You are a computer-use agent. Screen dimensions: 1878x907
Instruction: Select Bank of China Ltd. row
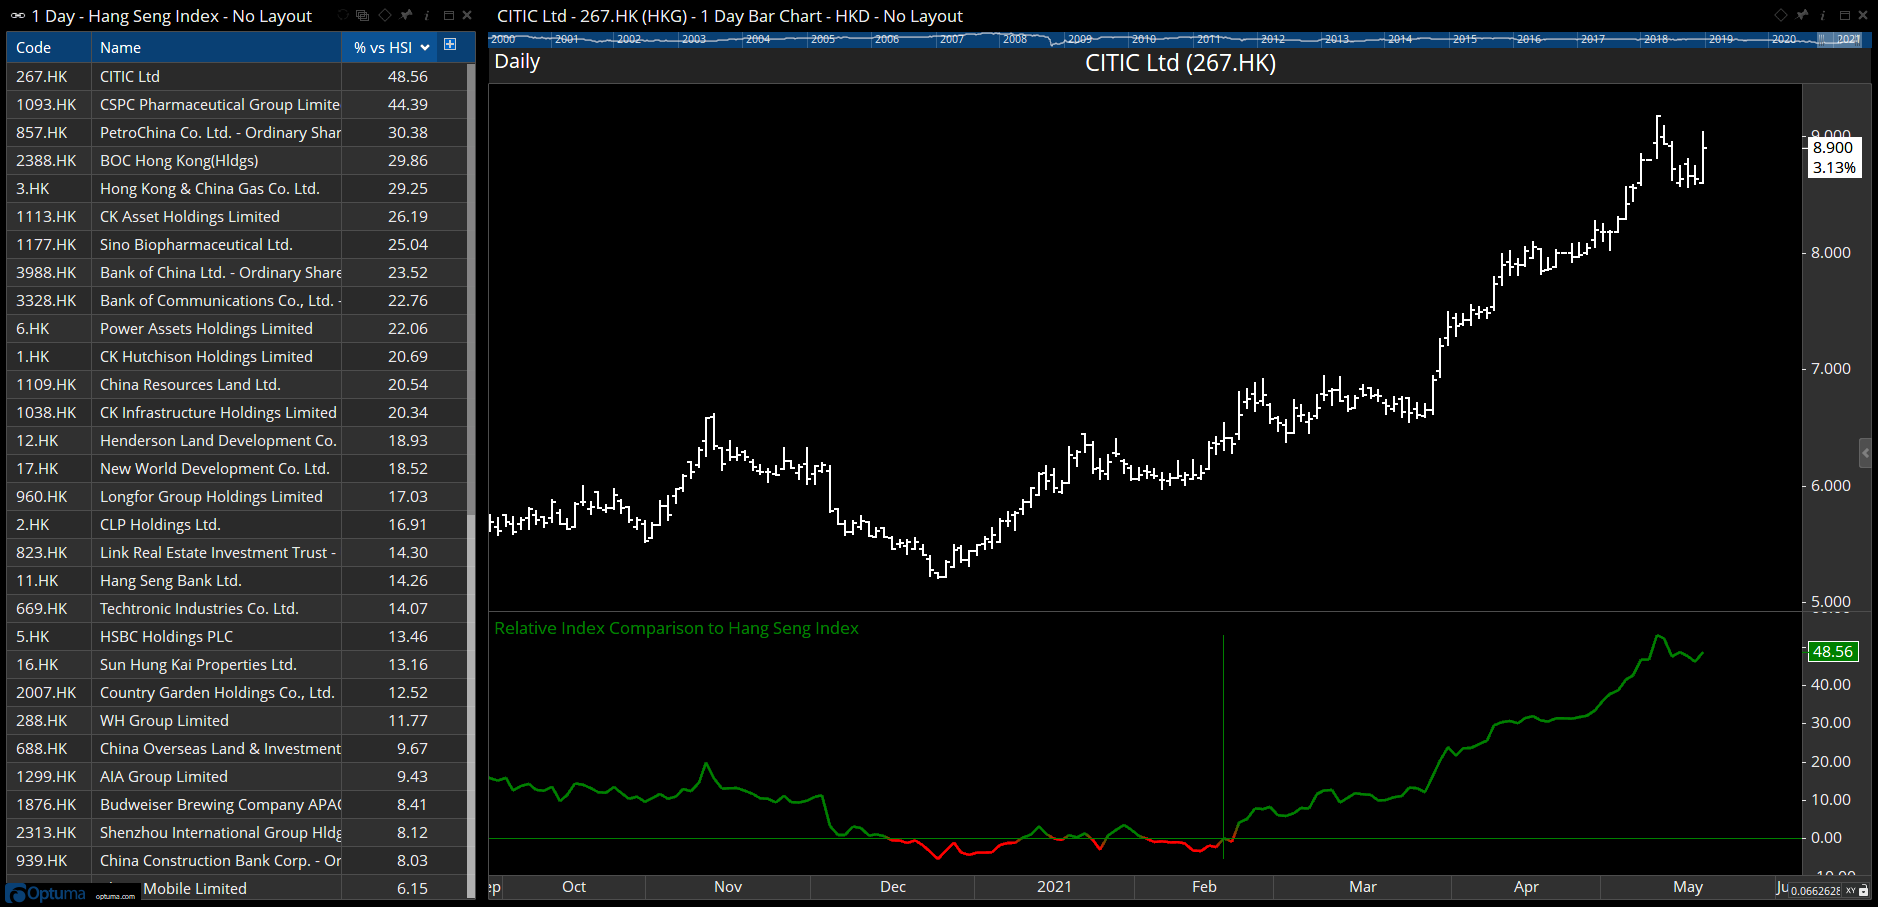pyautogui.click(x=237, y=272)
